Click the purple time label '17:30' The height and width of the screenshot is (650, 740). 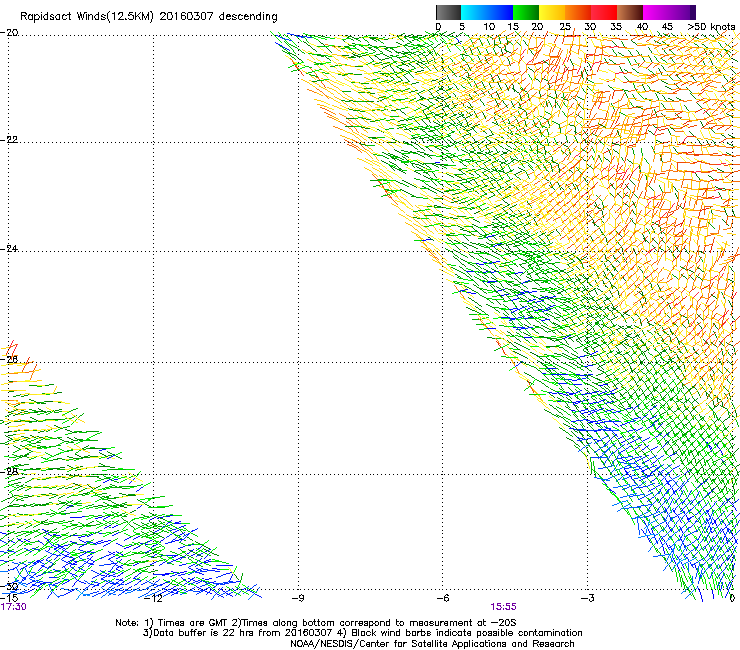pyautogui.click(x=13, y=607)
